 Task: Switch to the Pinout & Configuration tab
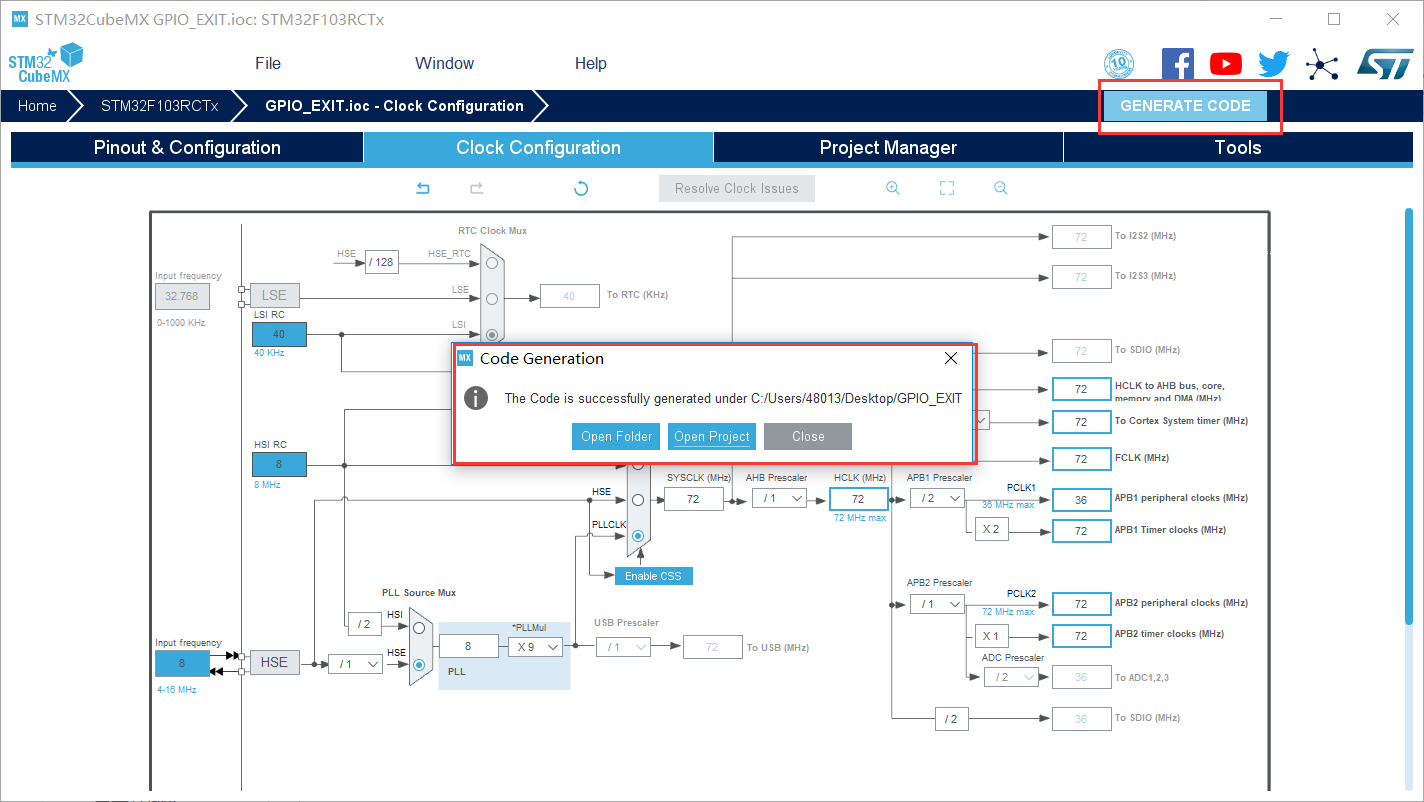(187, 148)
